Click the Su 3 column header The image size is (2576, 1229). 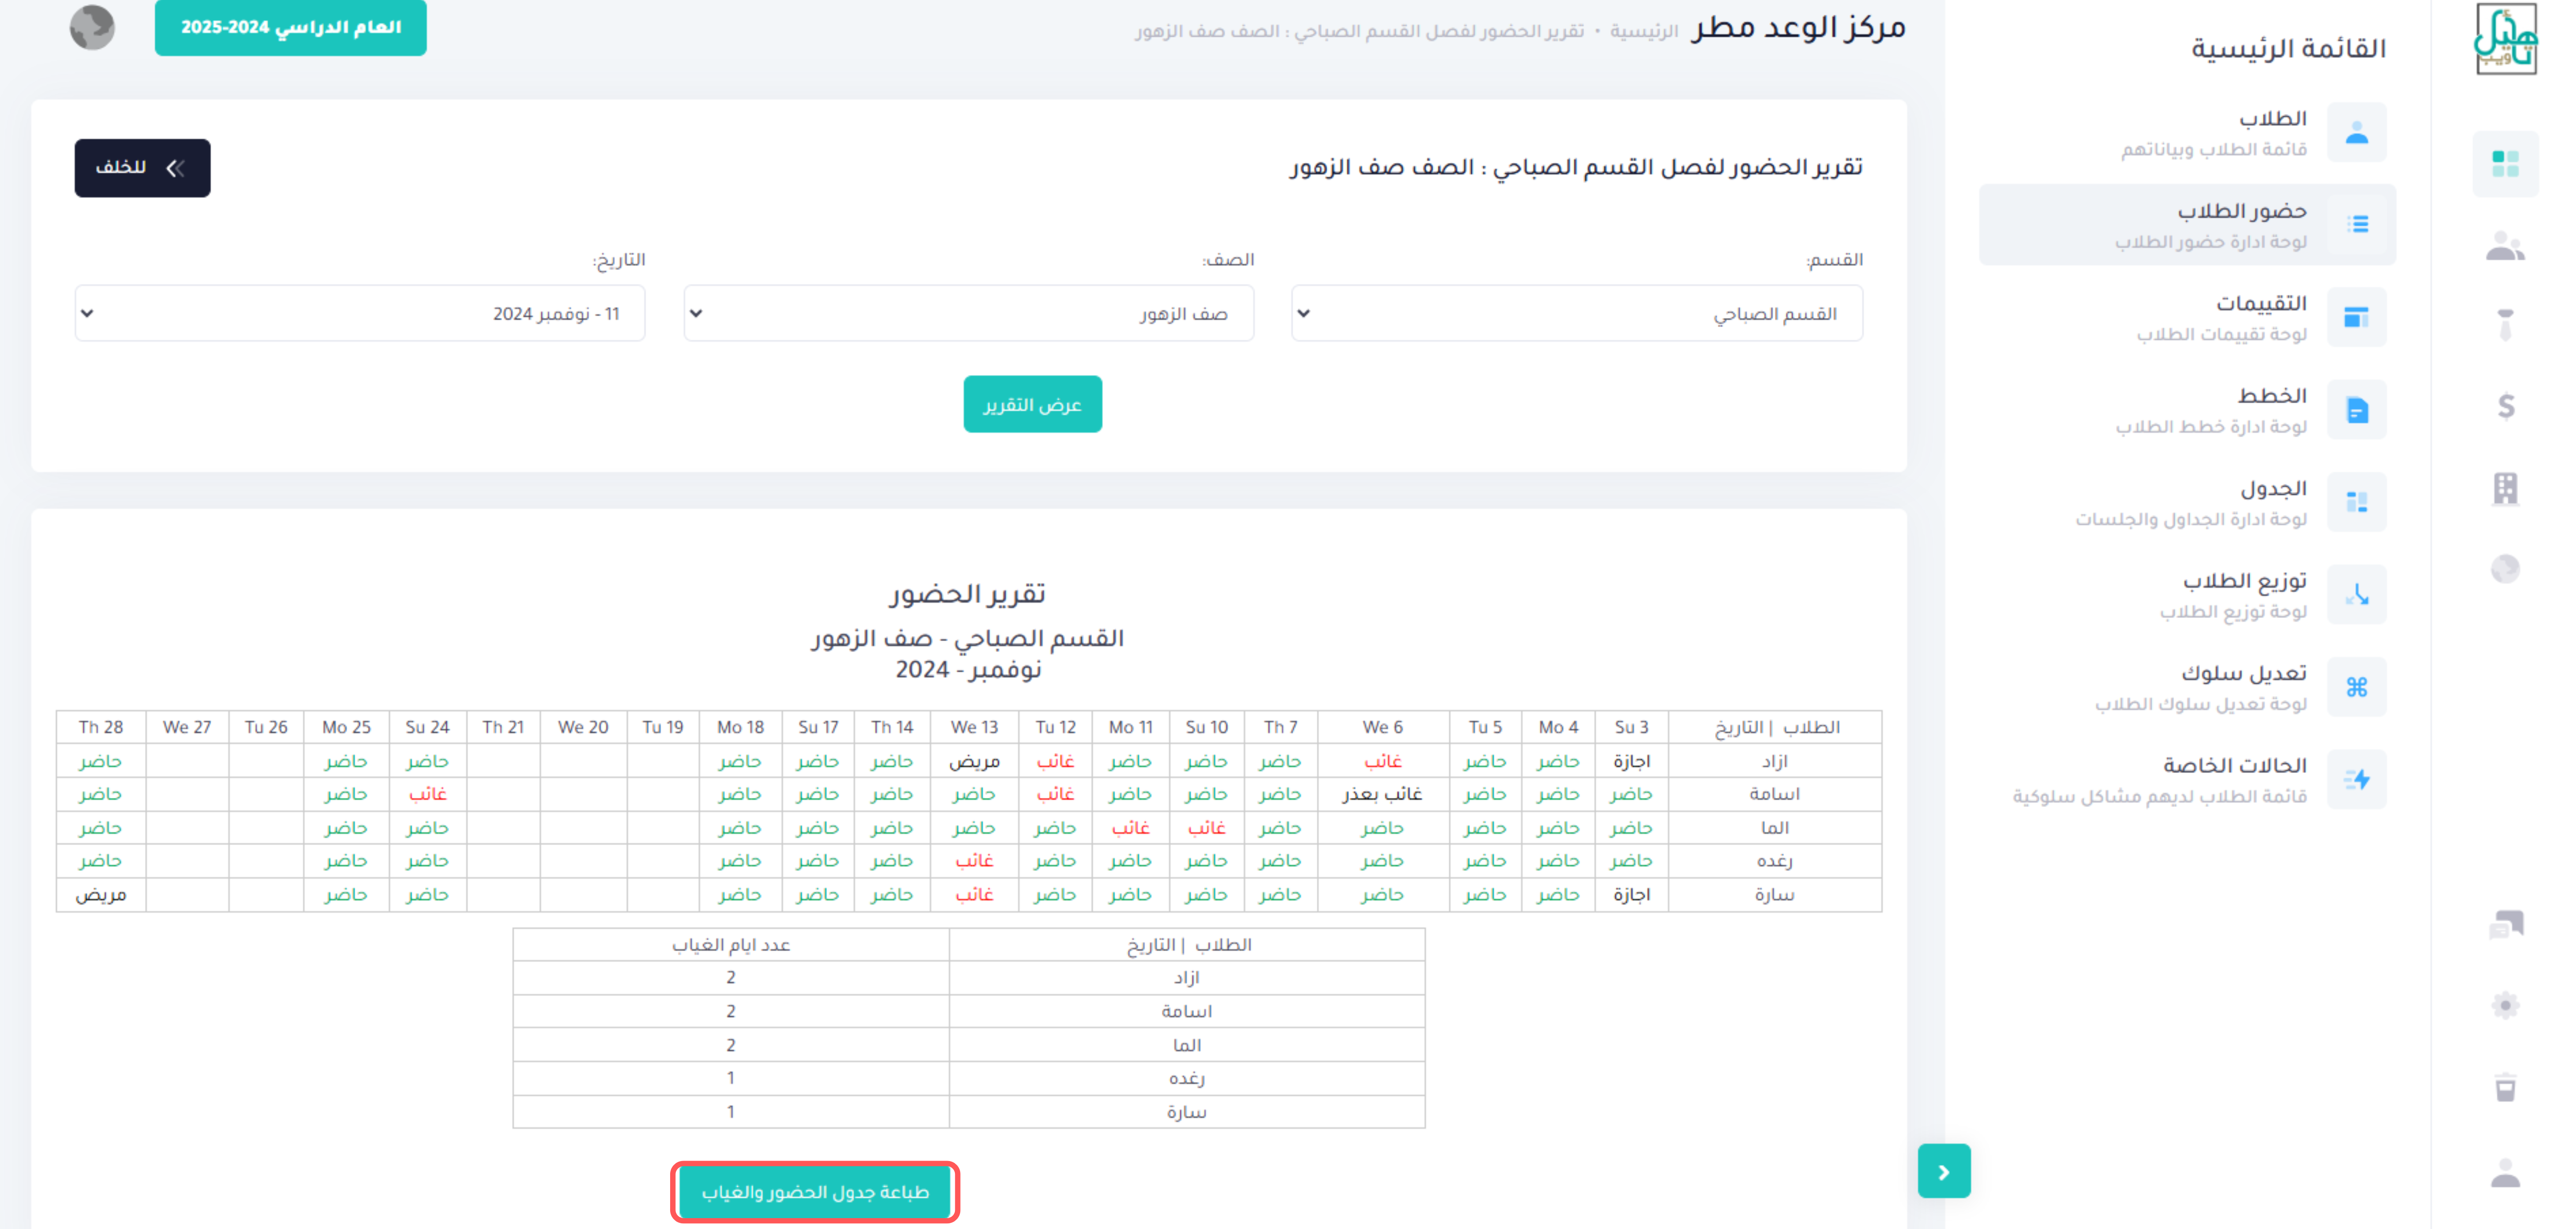tap(1631, 727)
